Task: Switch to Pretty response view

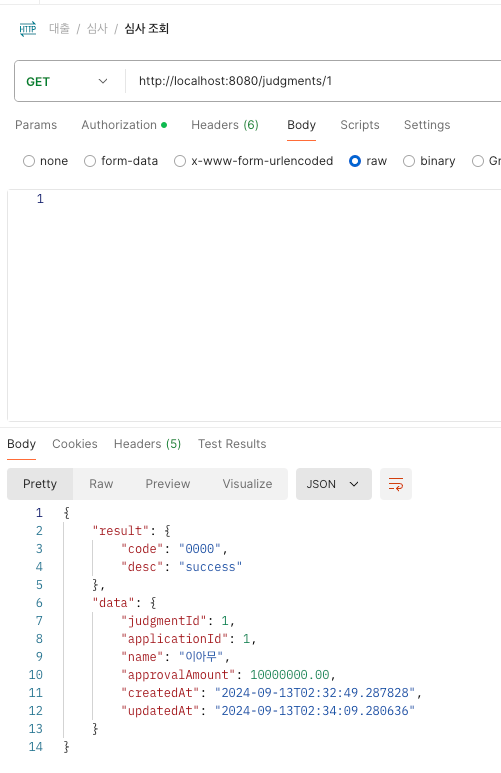Action: pyautogui.click(x=40, y=484)
